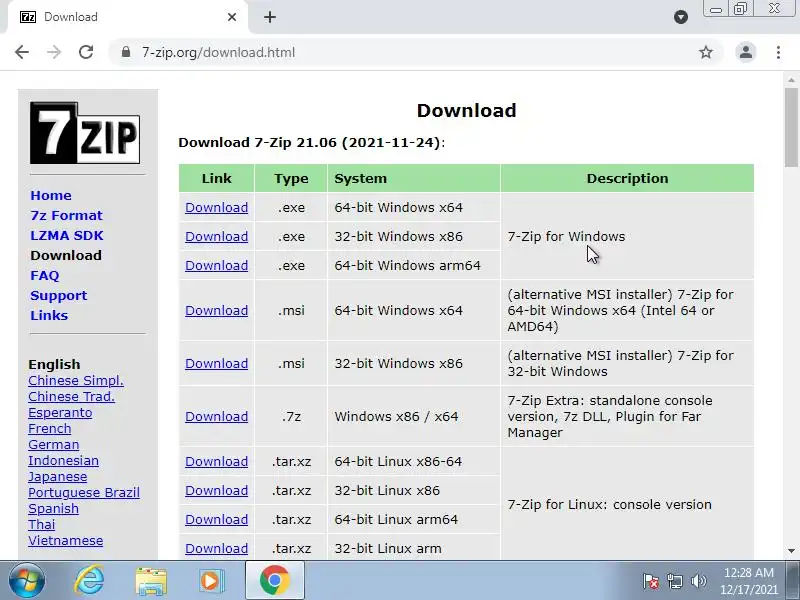Download .msi for 32-bit Windows x86
The height and width of the screenshot is (600, 800).
216,364
